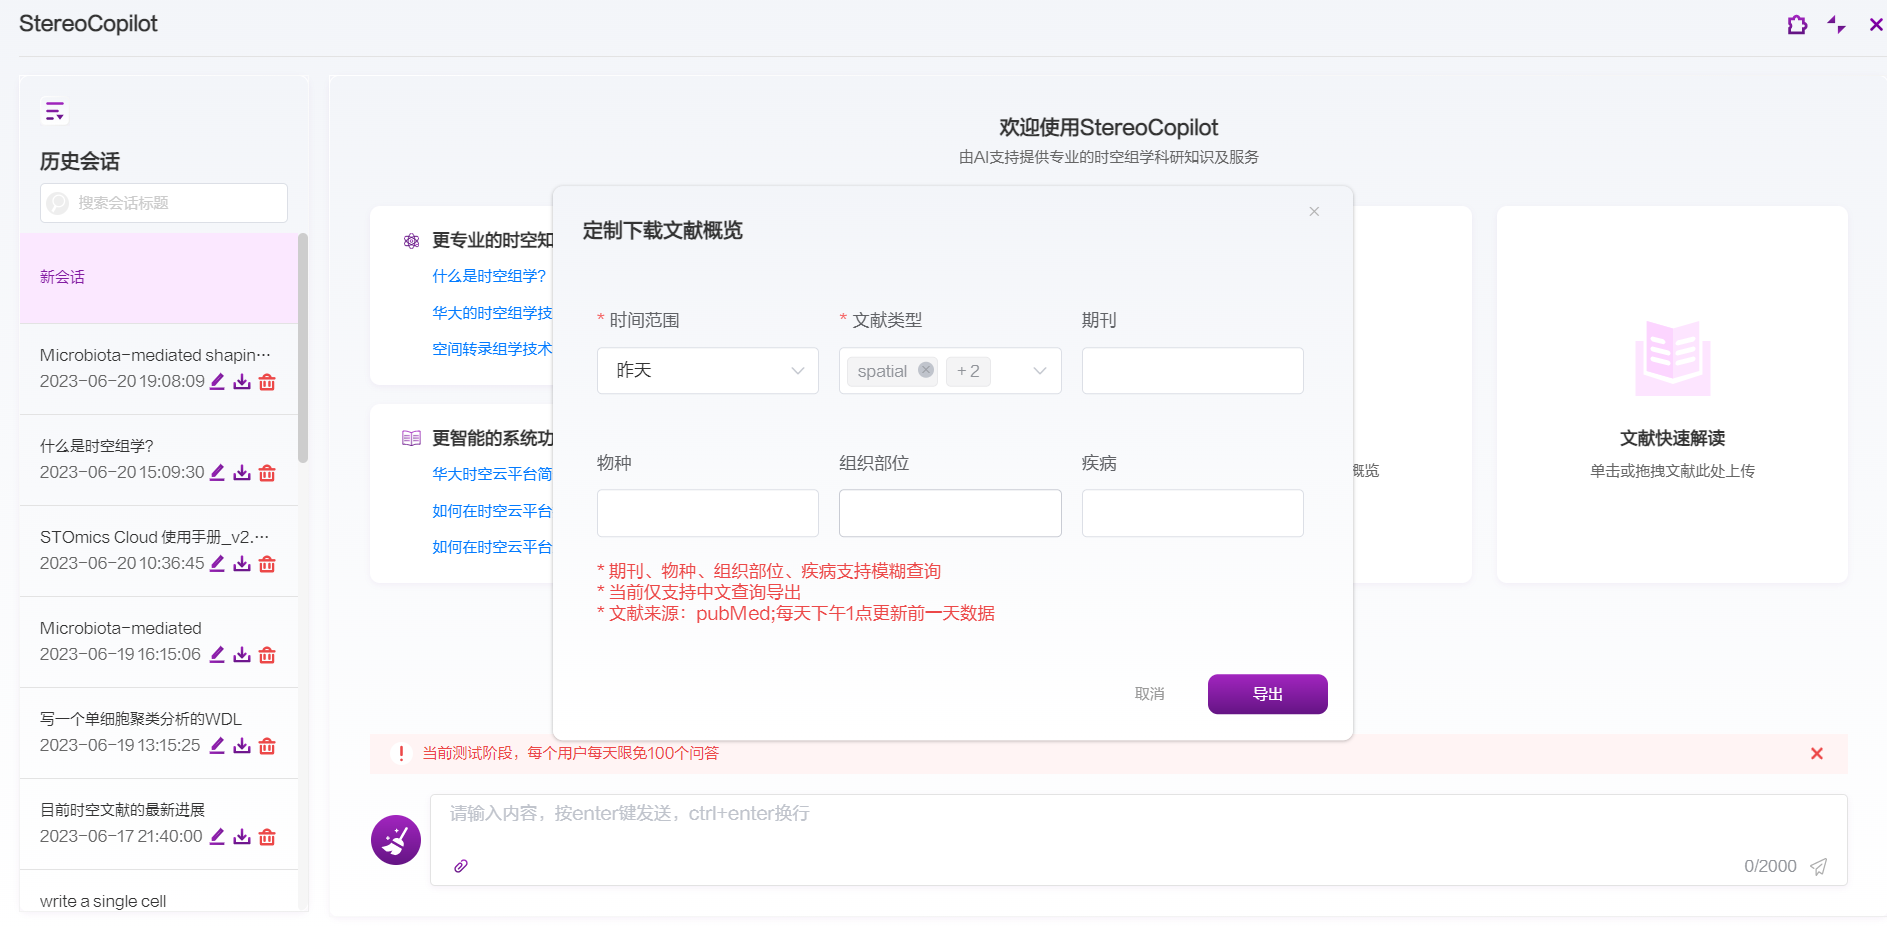Download the 写一个单细胞聚类分析的WDL conversation
Image resolution: width=1887 pixels, height=926 pixels.
[242, 746]
